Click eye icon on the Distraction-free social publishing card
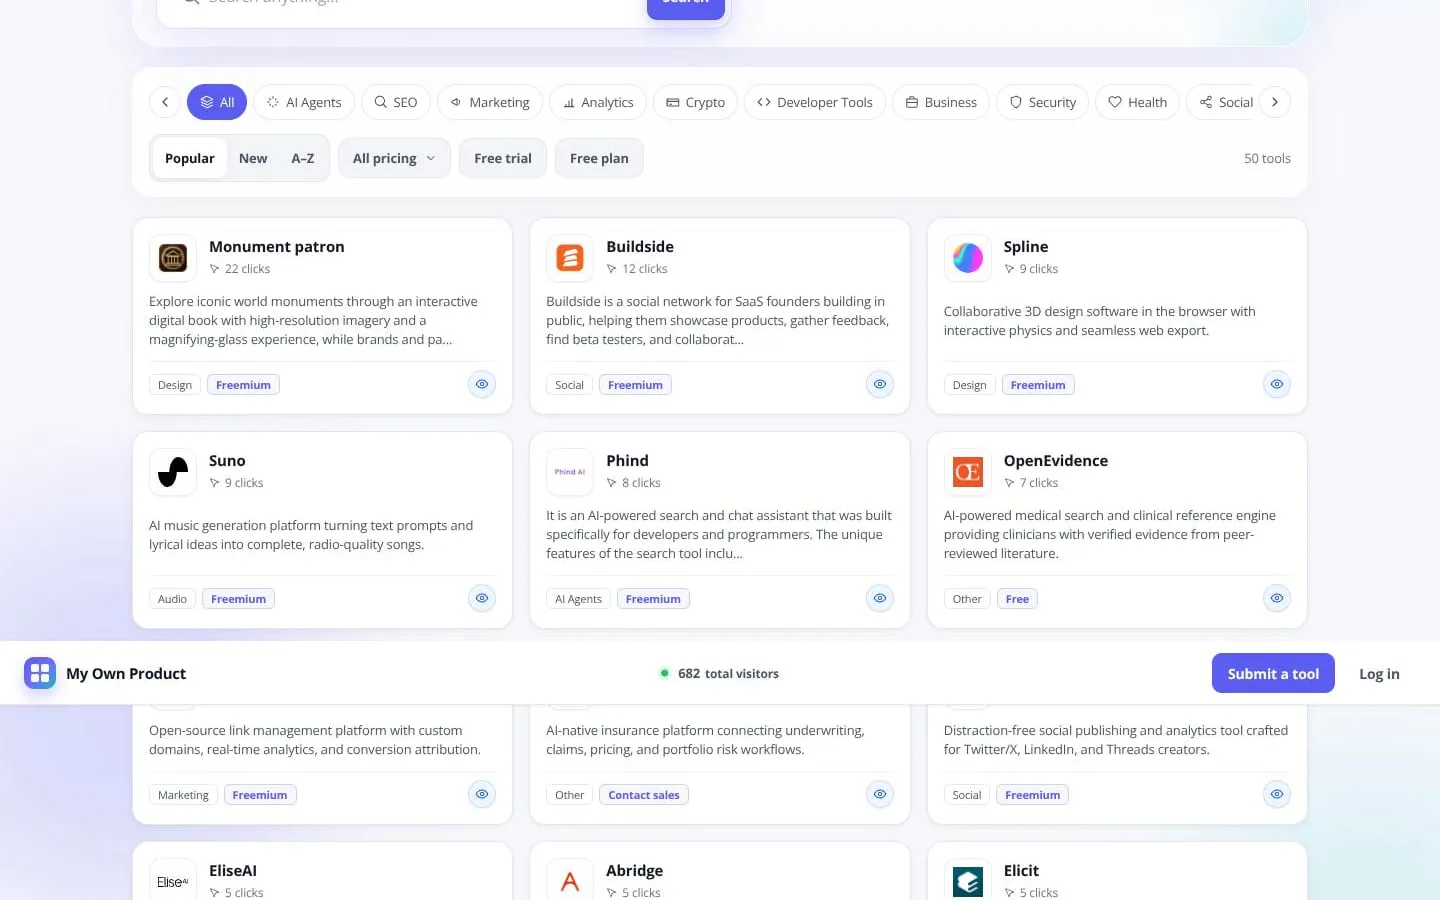Image resolution: width=1440 pixels, height=900 pixels. [1277, 794]
